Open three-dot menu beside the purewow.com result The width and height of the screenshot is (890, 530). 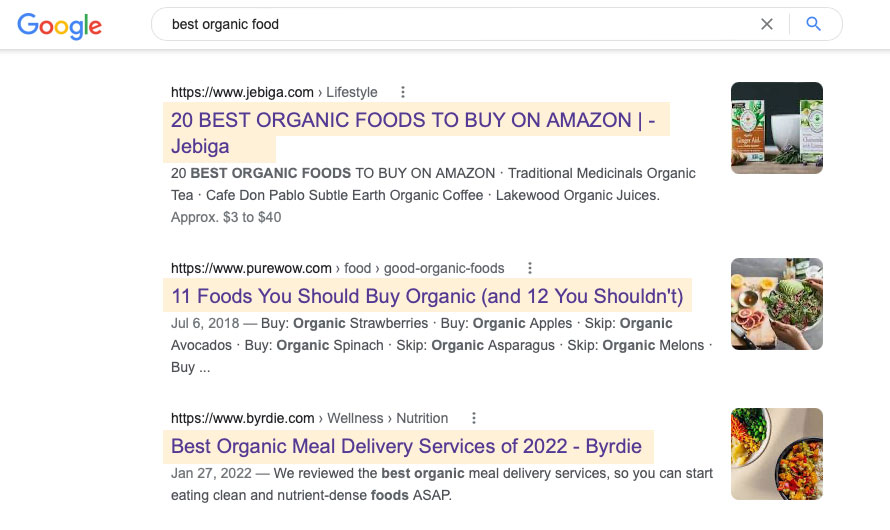530,268
